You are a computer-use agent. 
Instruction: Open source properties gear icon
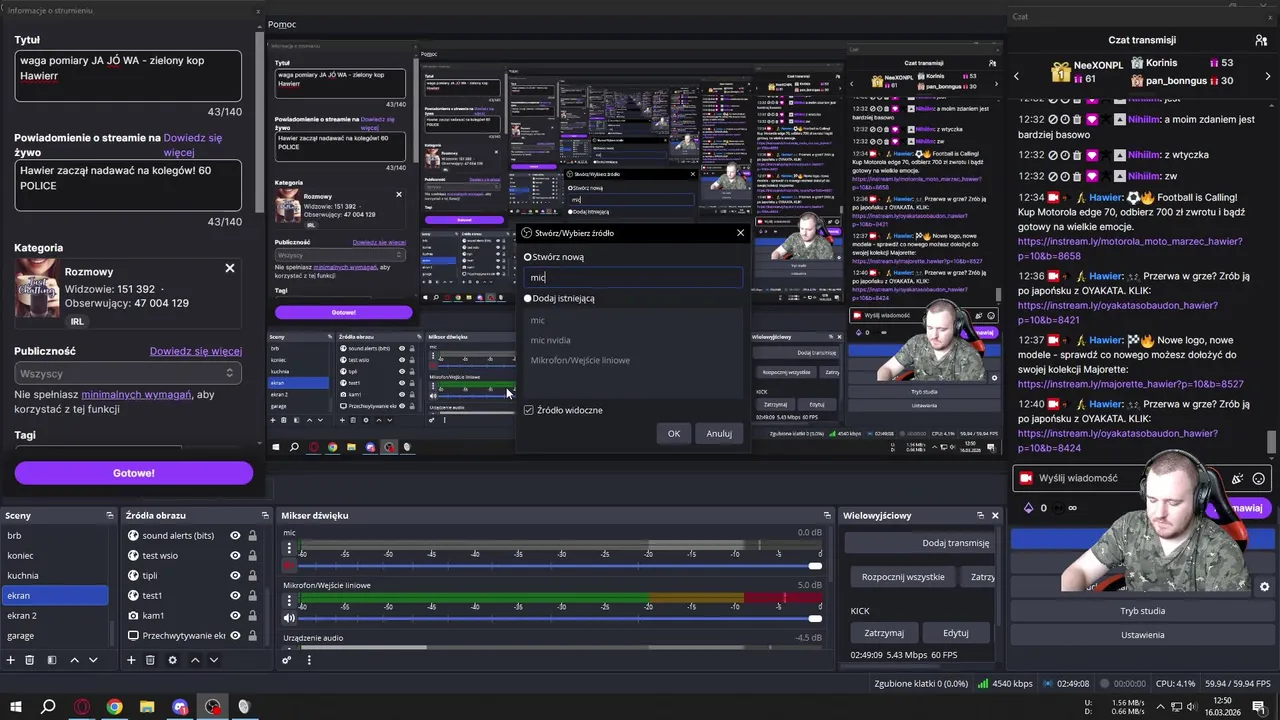pyautogui.click(x=172, y=660)
